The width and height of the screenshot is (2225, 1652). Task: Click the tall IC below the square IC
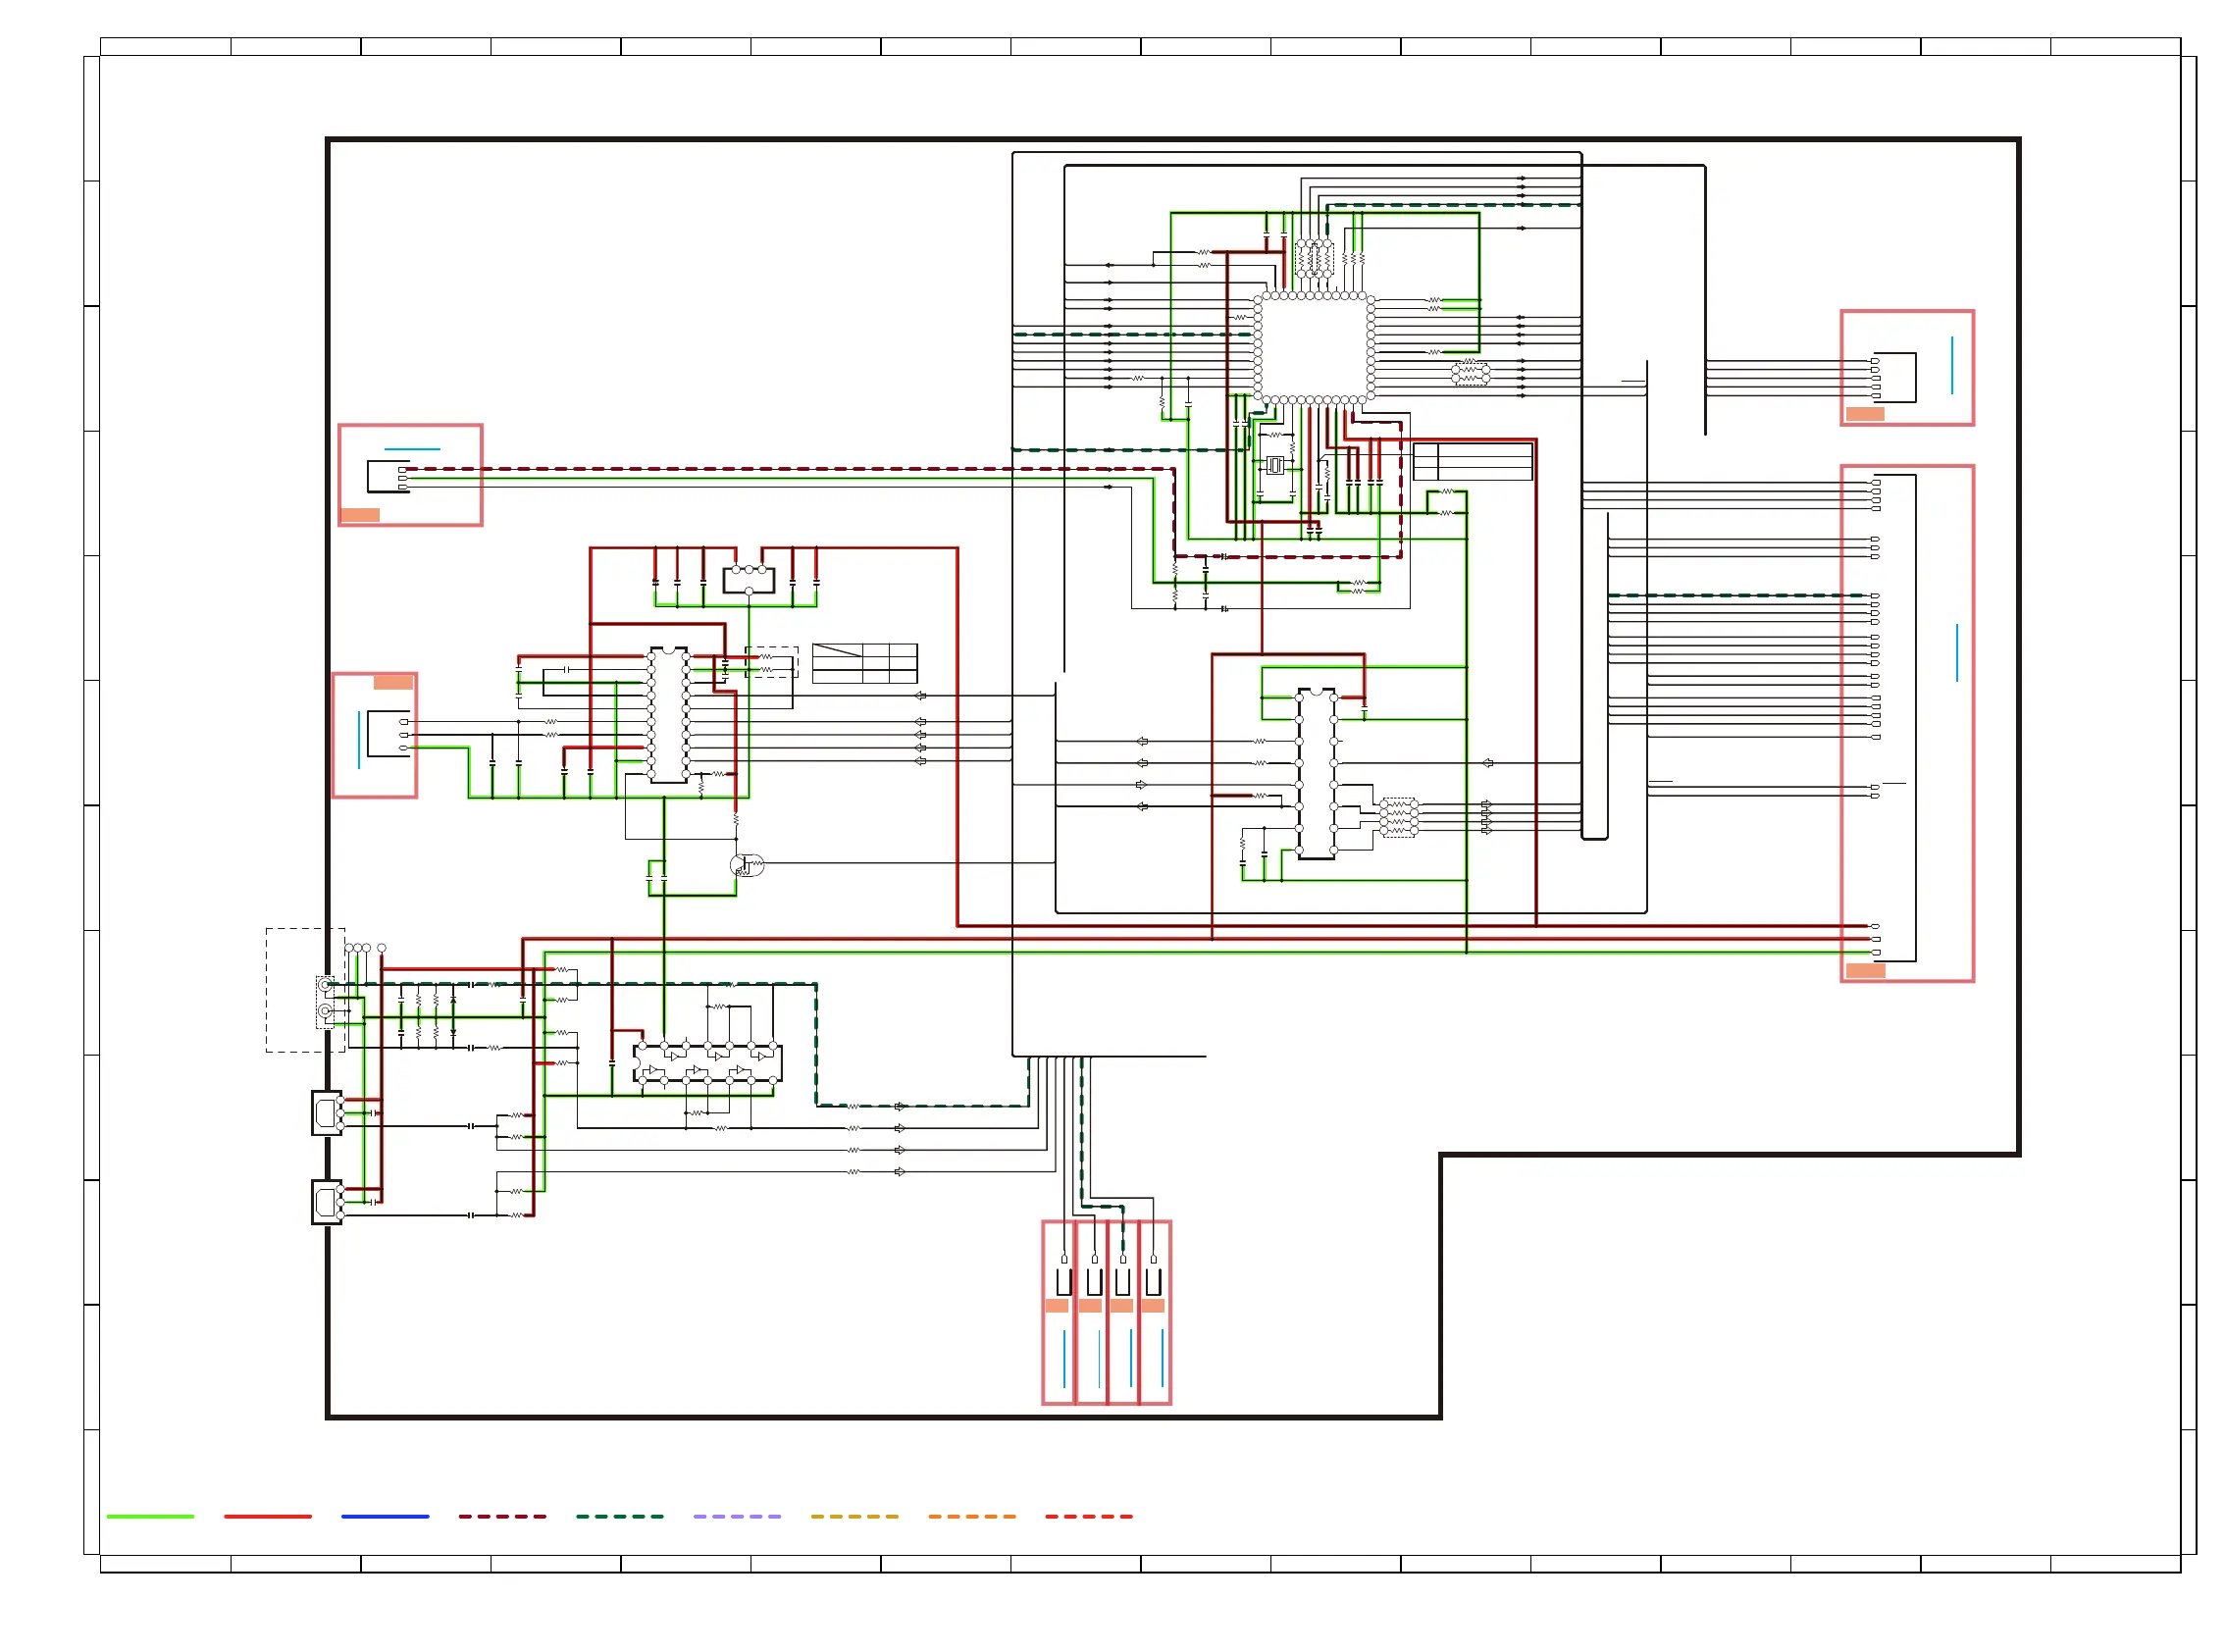(1316, 773)
